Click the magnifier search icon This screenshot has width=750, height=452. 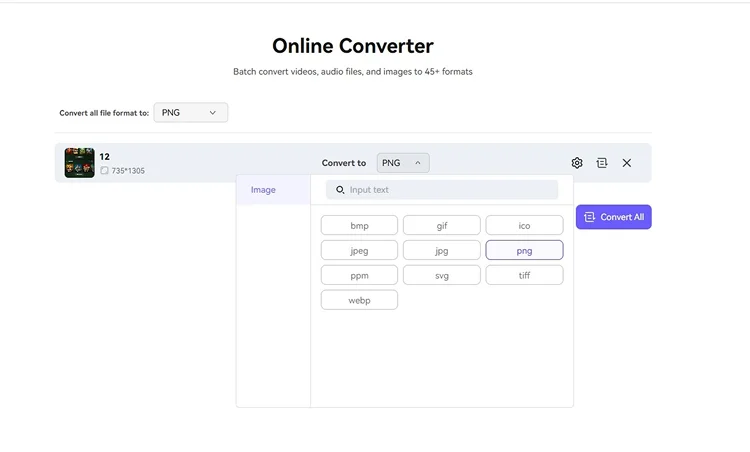click(x=340, y=190)
